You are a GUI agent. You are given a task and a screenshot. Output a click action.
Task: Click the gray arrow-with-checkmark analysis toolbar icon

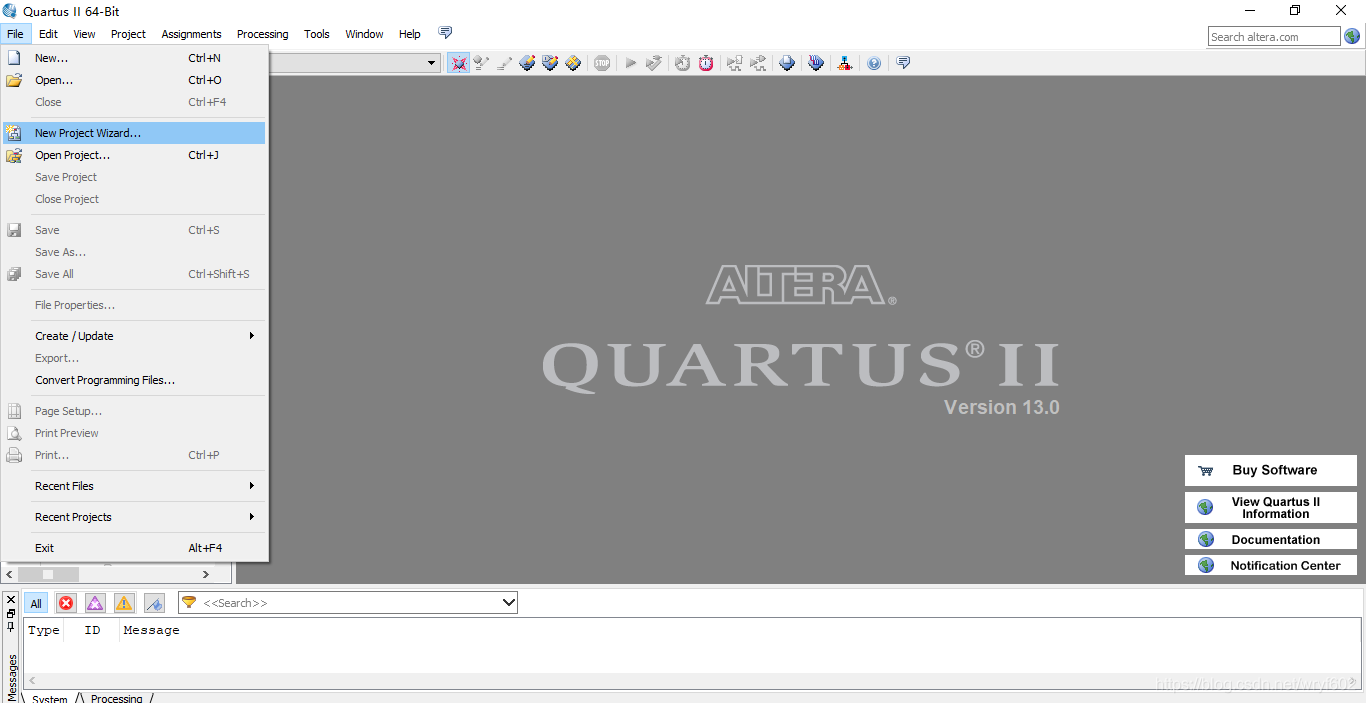[654, 63]
